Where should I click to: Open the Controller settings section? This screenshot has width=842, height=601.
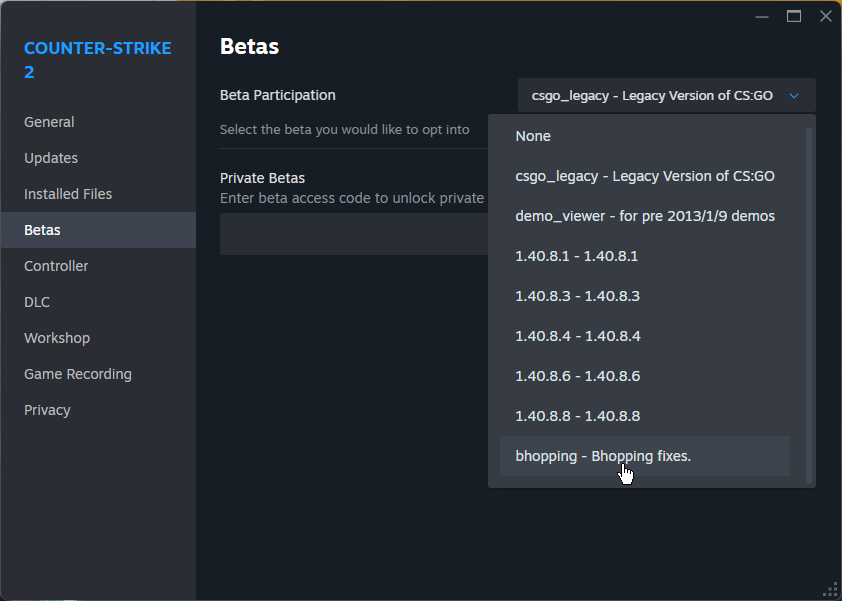(98, 266)
